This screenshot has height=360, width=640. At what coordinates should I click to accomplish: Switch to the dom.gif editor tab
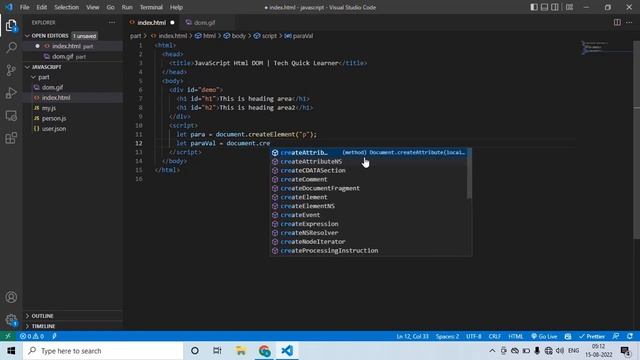click(x=204, y=22)
